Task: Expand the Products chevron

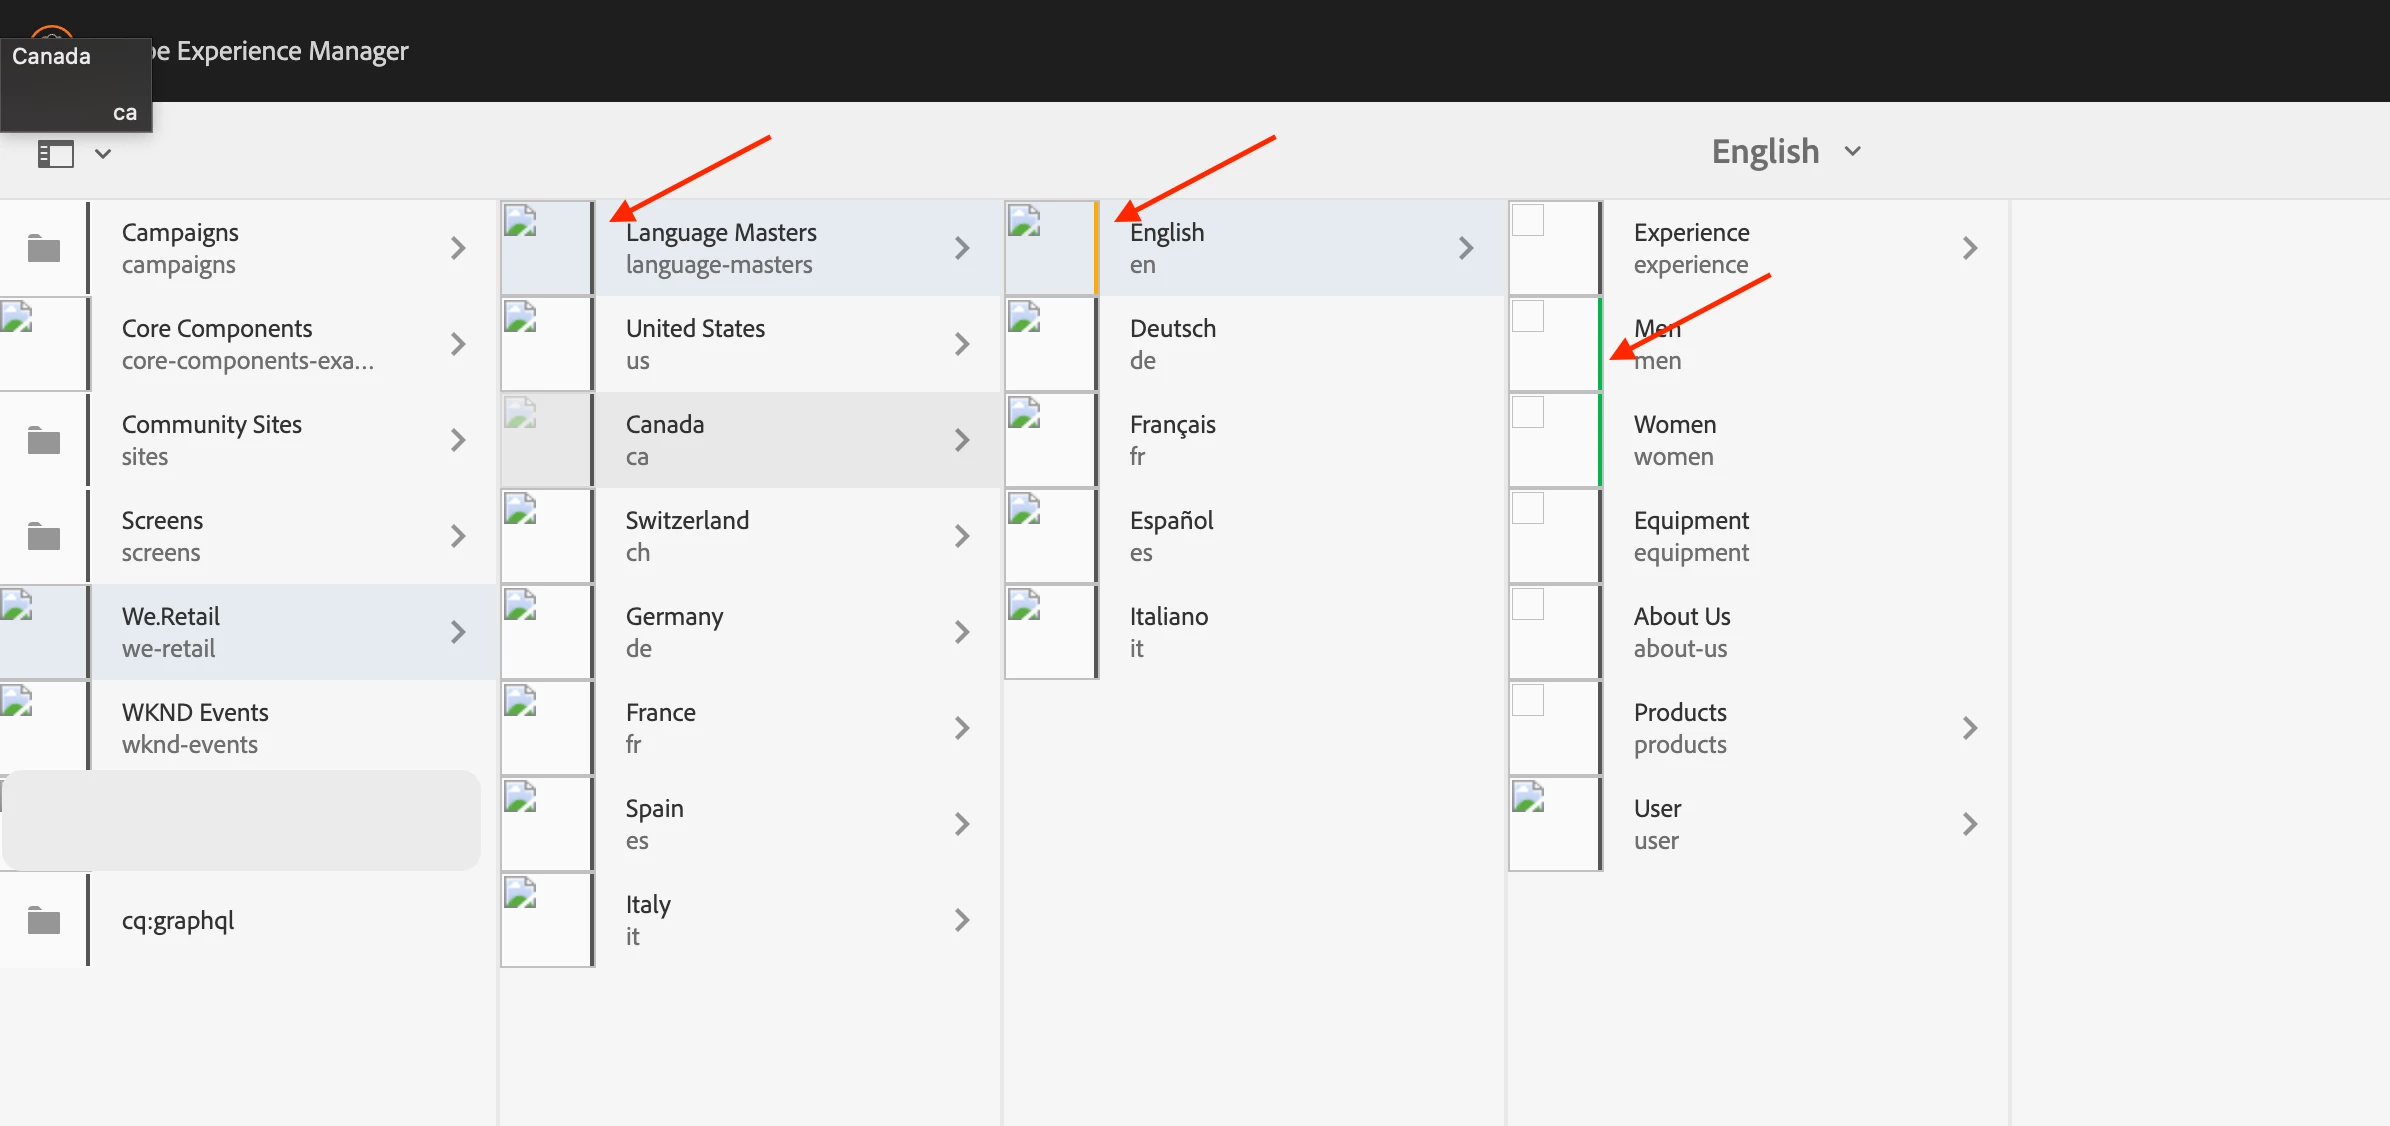Action: point(1969,728)
